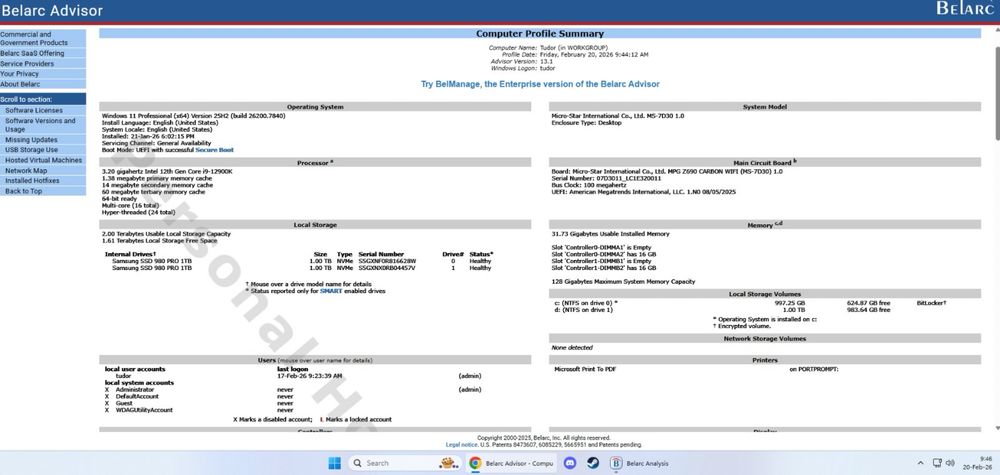Click the Local Storage Volumes header
Screen dimensions: 1000x475
click(x=765, y=294)
